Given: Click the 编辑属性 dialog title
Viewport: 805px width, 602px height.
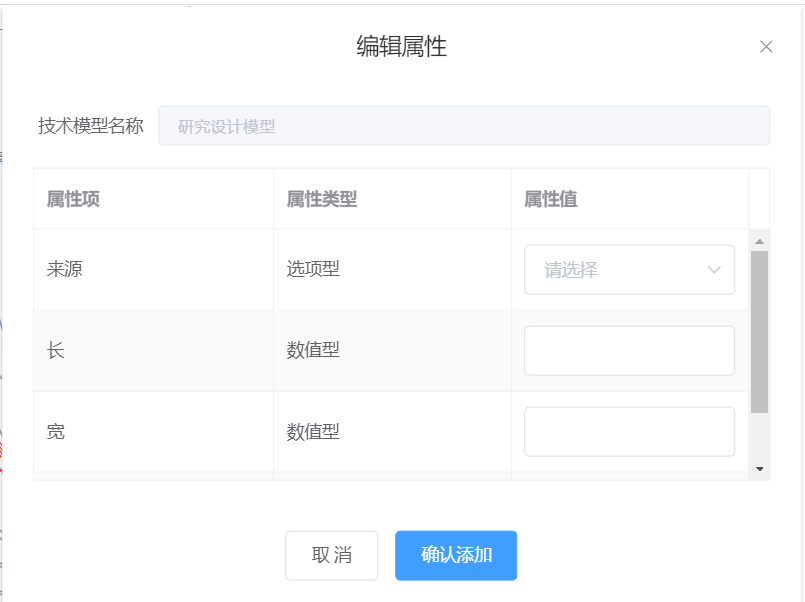Looking at the screenshot, I should click(402, 46).
